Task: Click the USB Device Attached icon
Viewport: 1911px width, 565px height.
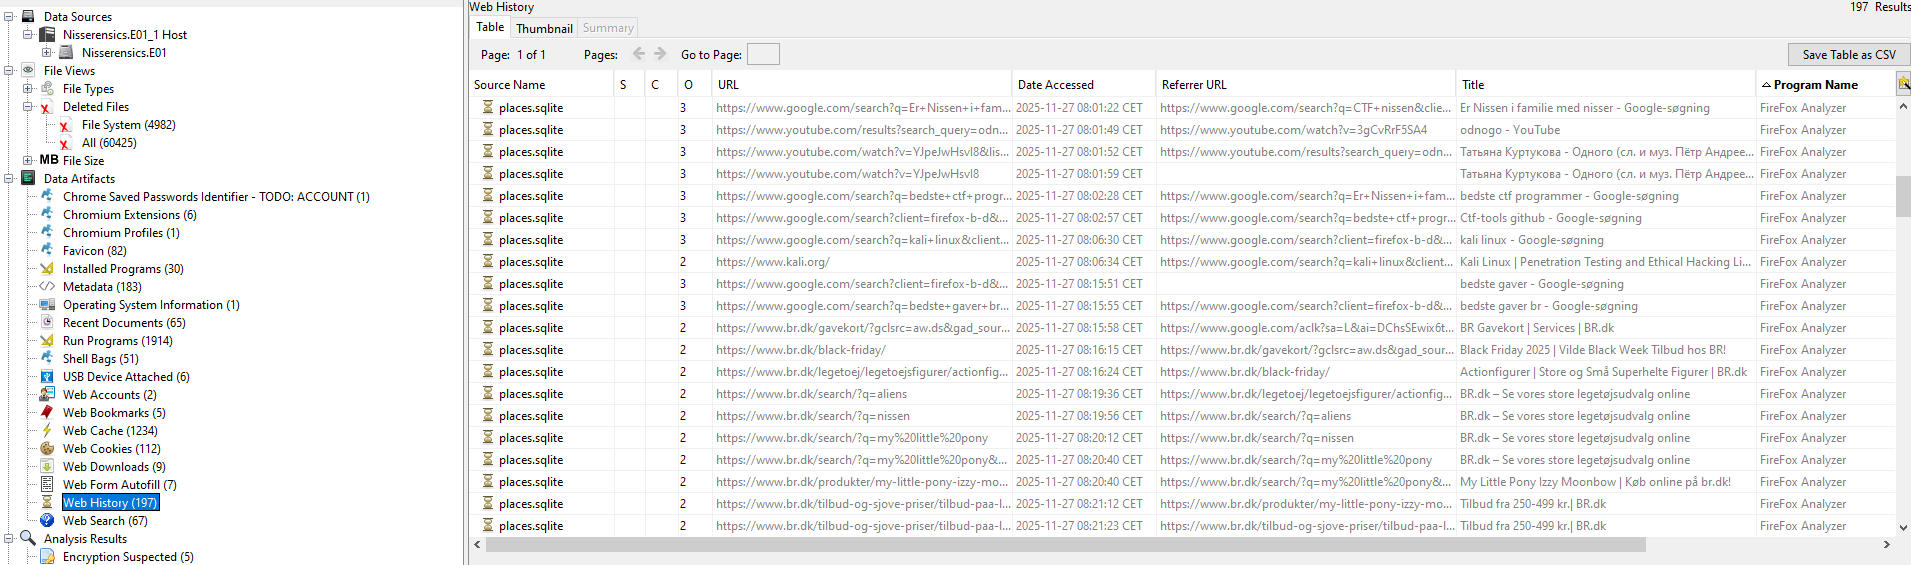Action: (x=47, y=376)
